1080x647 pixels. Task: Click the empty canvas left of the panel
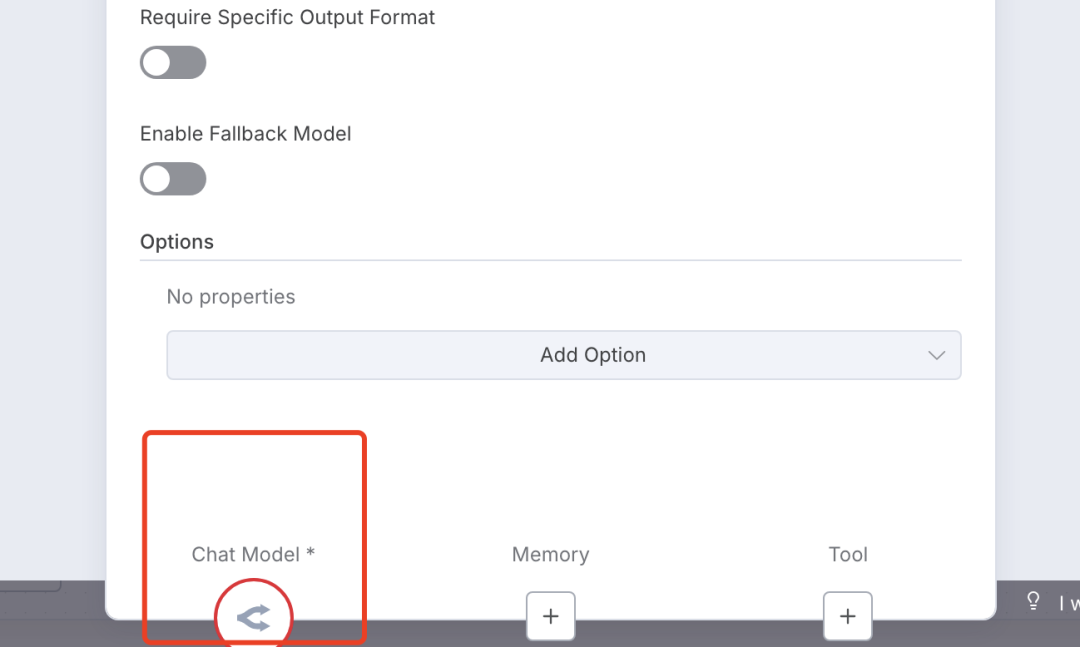pyautogui.click(x=52, y=300)
